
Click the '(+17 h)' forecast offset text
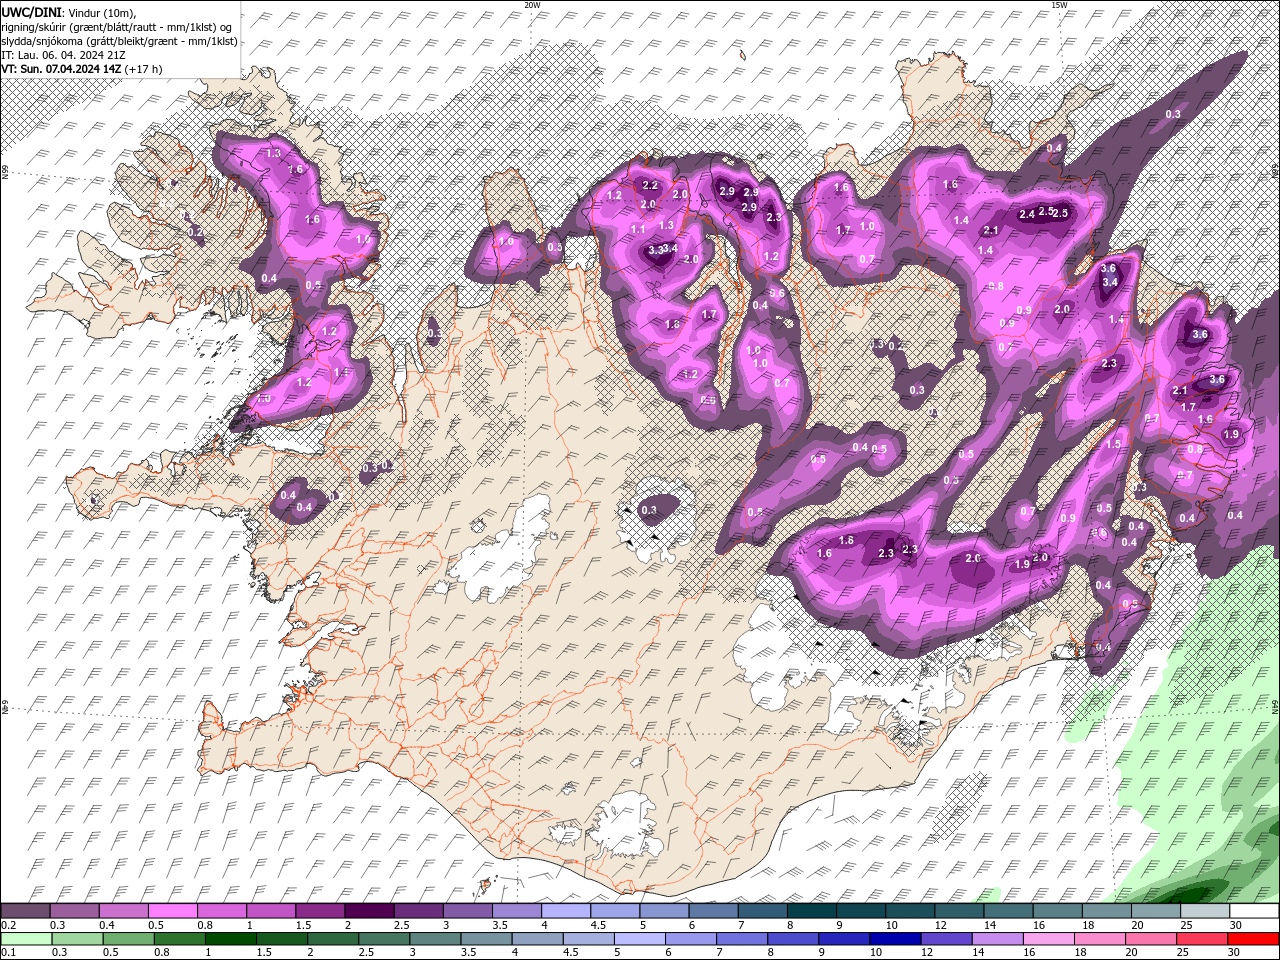pos(144,69)
